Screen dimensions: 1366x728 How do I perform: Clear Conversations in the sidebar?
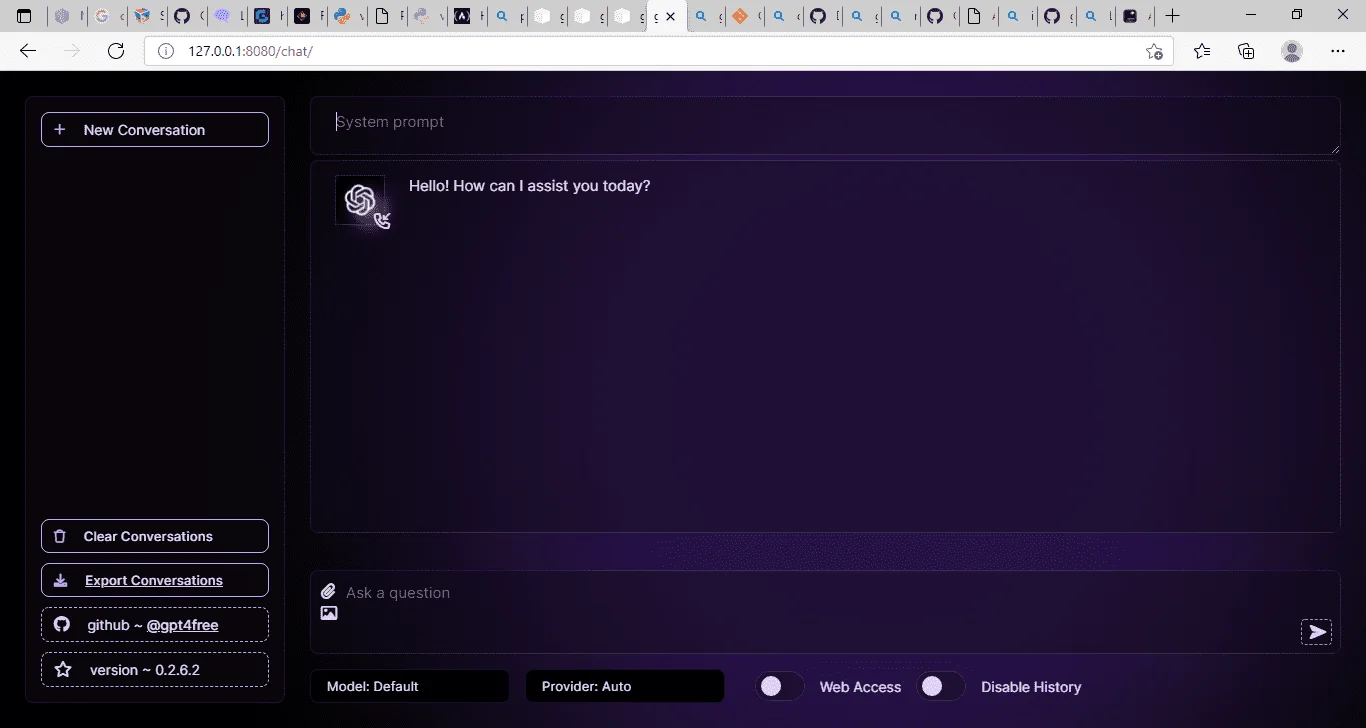[155, 536]
